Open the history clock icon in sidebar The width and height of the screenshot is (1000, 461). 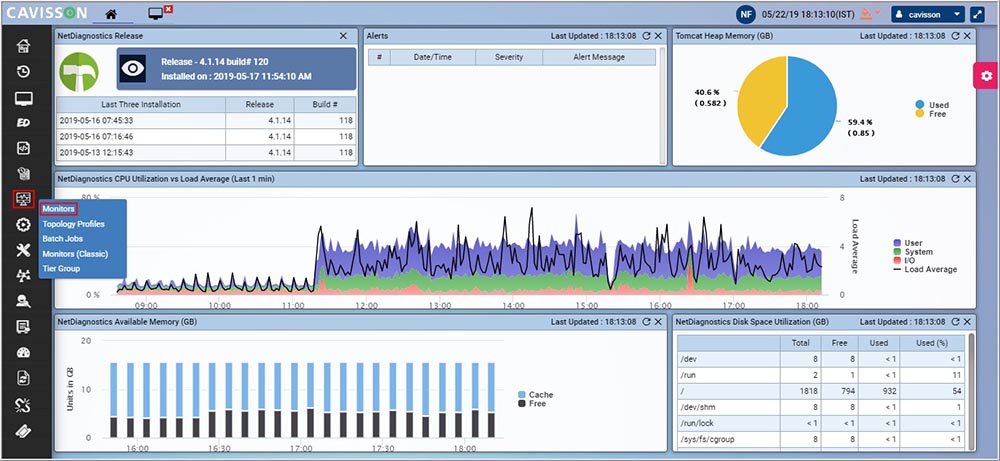click(24, 71)
